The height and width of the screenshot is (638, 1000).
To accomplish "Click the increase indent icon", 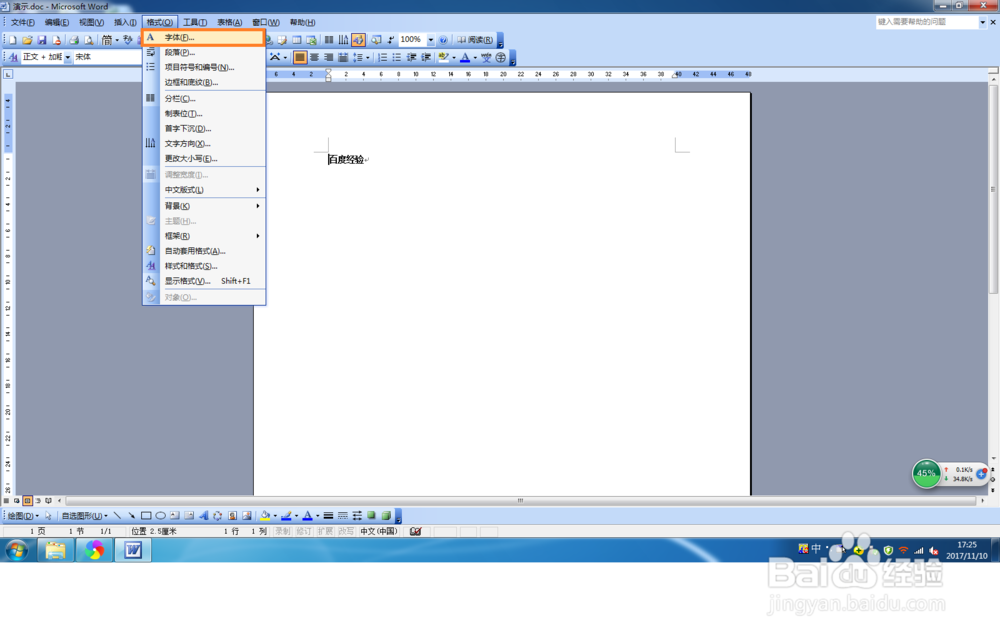I will tap(426, 57).
